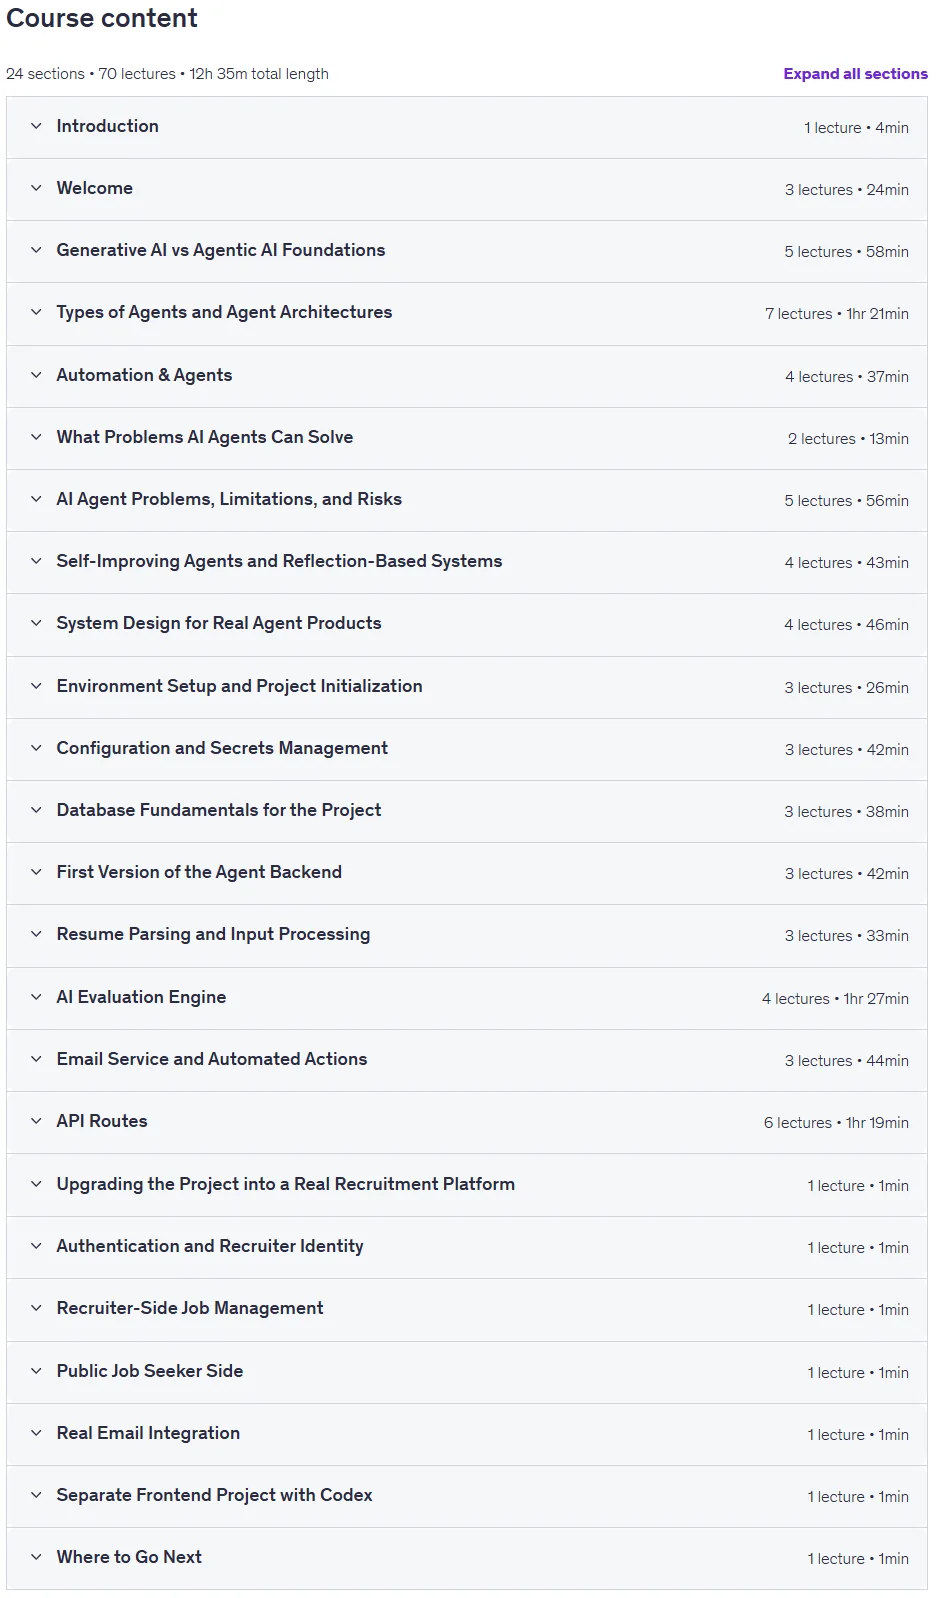Image resolution: width=937 pixels, height=1598 pixels.
Task: Expand Real Email Integration section
Action: pyautogui.click(x=467, y=1434)
